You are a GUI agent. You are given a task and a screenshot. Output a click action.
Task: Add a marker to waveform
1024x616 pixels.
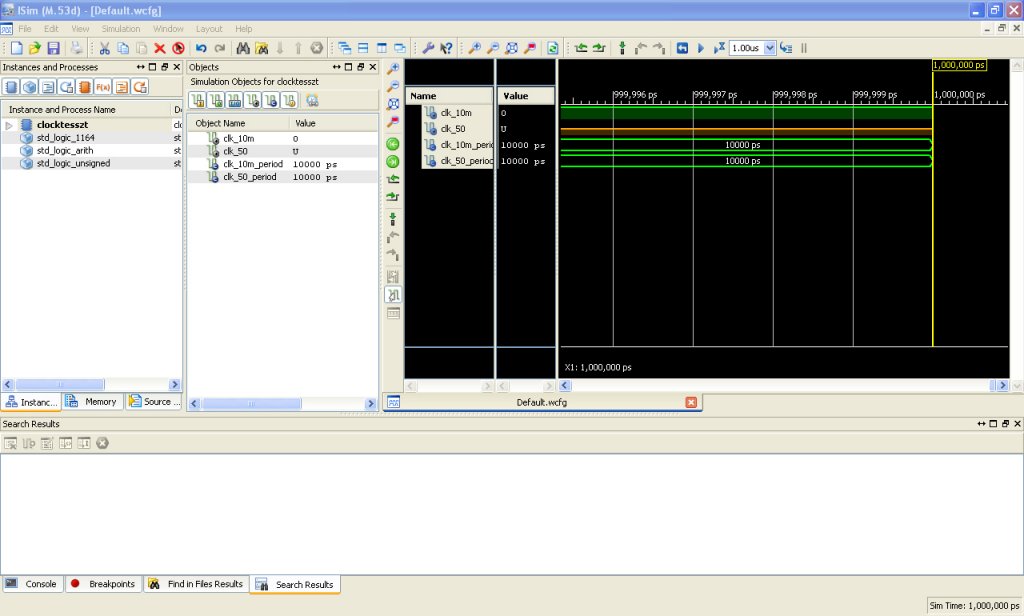coord(622,48)
